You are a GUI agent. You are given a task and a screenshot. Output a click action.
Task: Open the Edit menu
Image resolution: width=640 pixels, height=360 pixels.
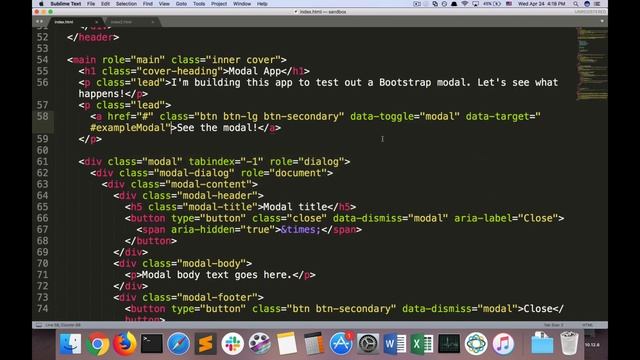[x=105, y=4]
